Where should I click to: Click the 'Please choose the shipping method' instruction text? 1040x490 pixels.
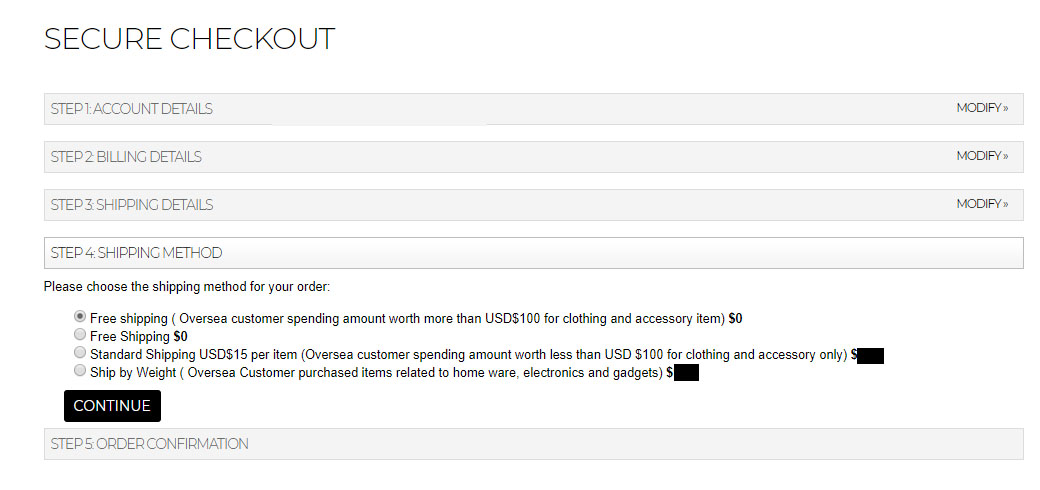(187, 287)
